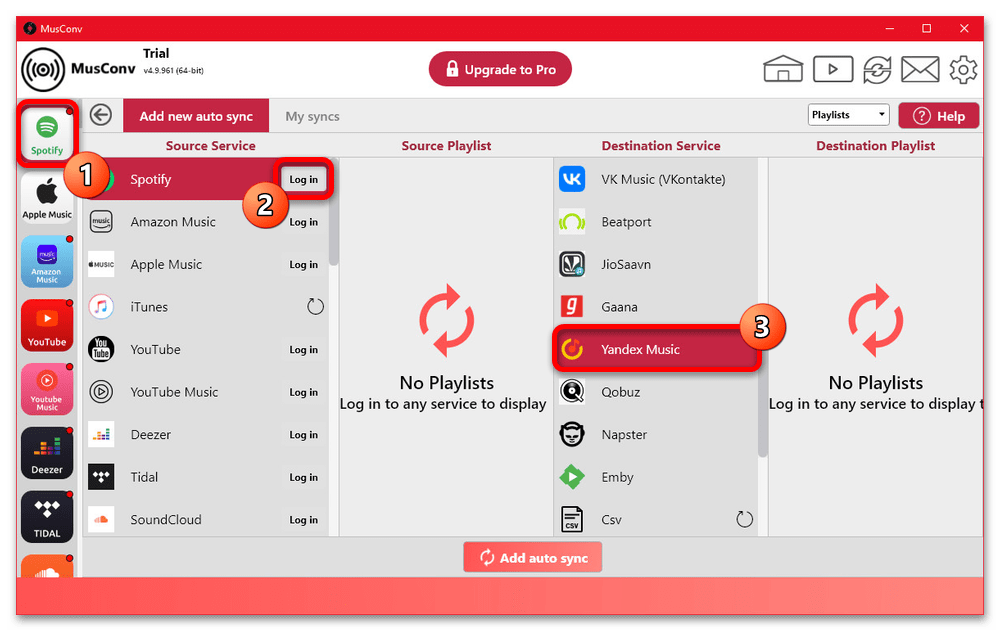Select Amazon Music in the Source Service list

[x=206, y=222]
